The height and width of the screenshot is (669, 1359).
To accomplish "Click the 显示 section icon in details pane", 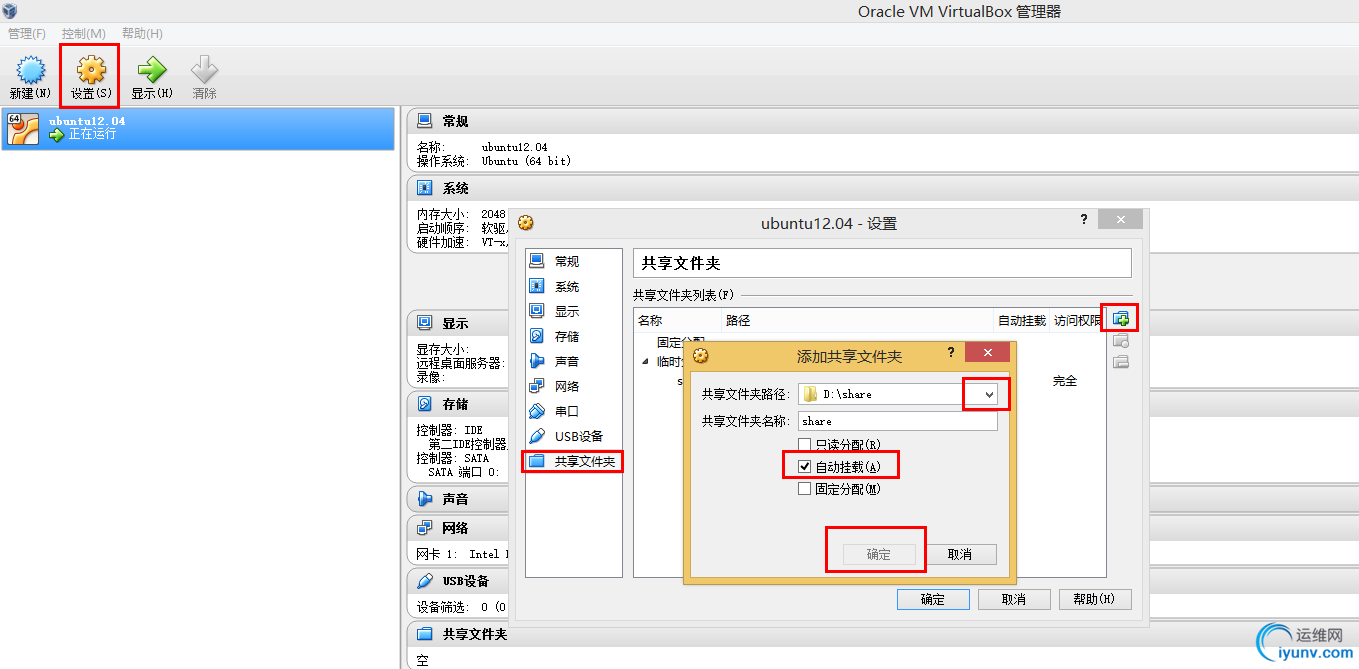I will (424, 323).
